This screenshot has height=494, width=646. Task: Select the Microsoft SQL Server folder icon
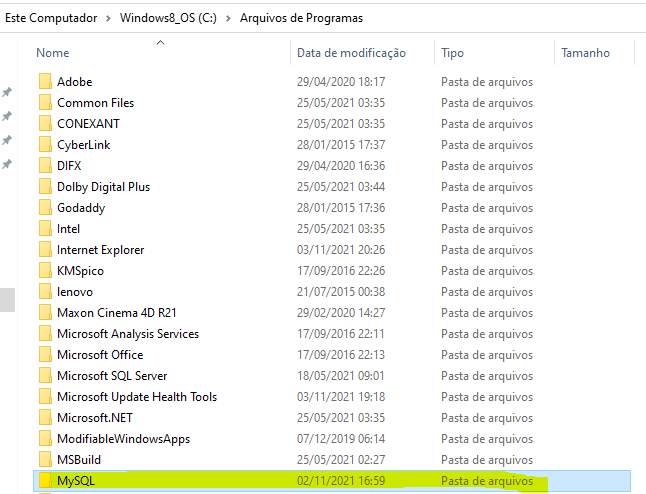(45, 376)
